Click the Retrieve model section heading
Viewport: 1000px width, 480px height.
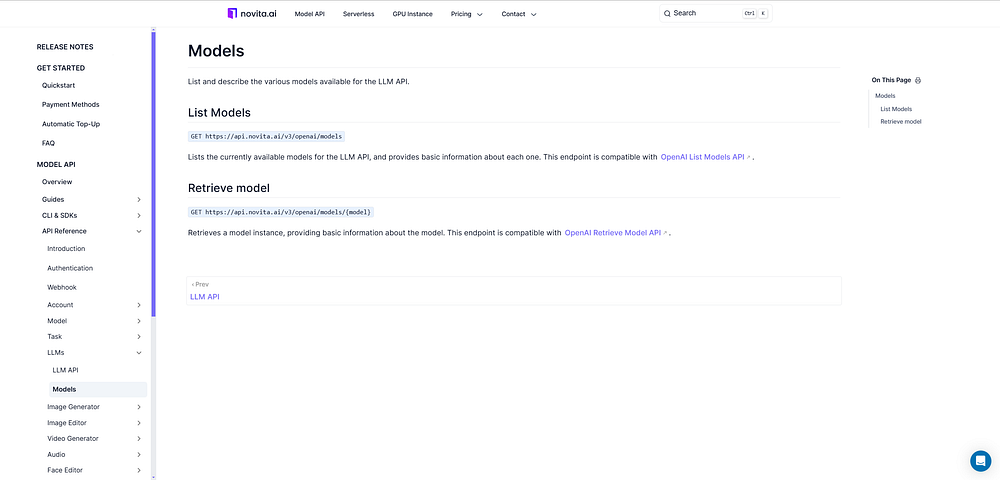[229, 189]
